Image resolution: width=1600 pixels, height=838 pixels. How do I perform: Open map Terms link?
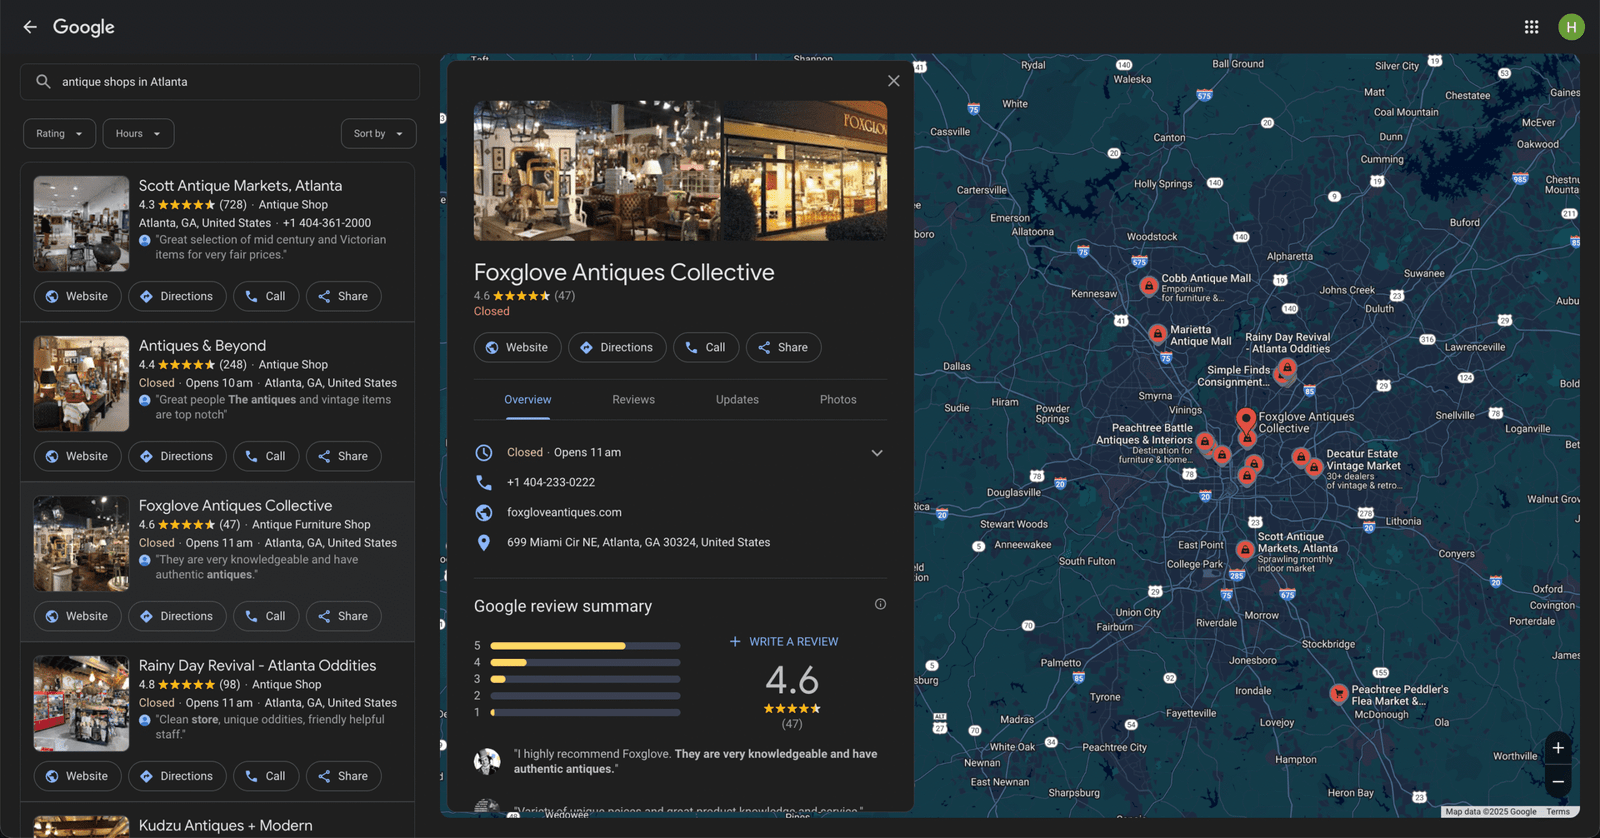tap(1558, 812)
